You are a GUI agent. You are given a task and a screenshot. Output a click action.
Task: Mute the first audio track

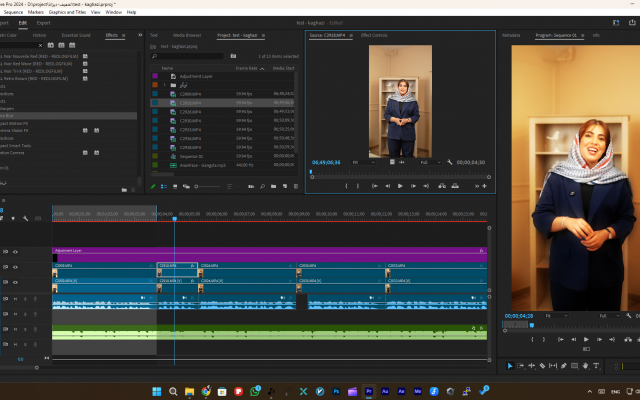pos(15,299)
